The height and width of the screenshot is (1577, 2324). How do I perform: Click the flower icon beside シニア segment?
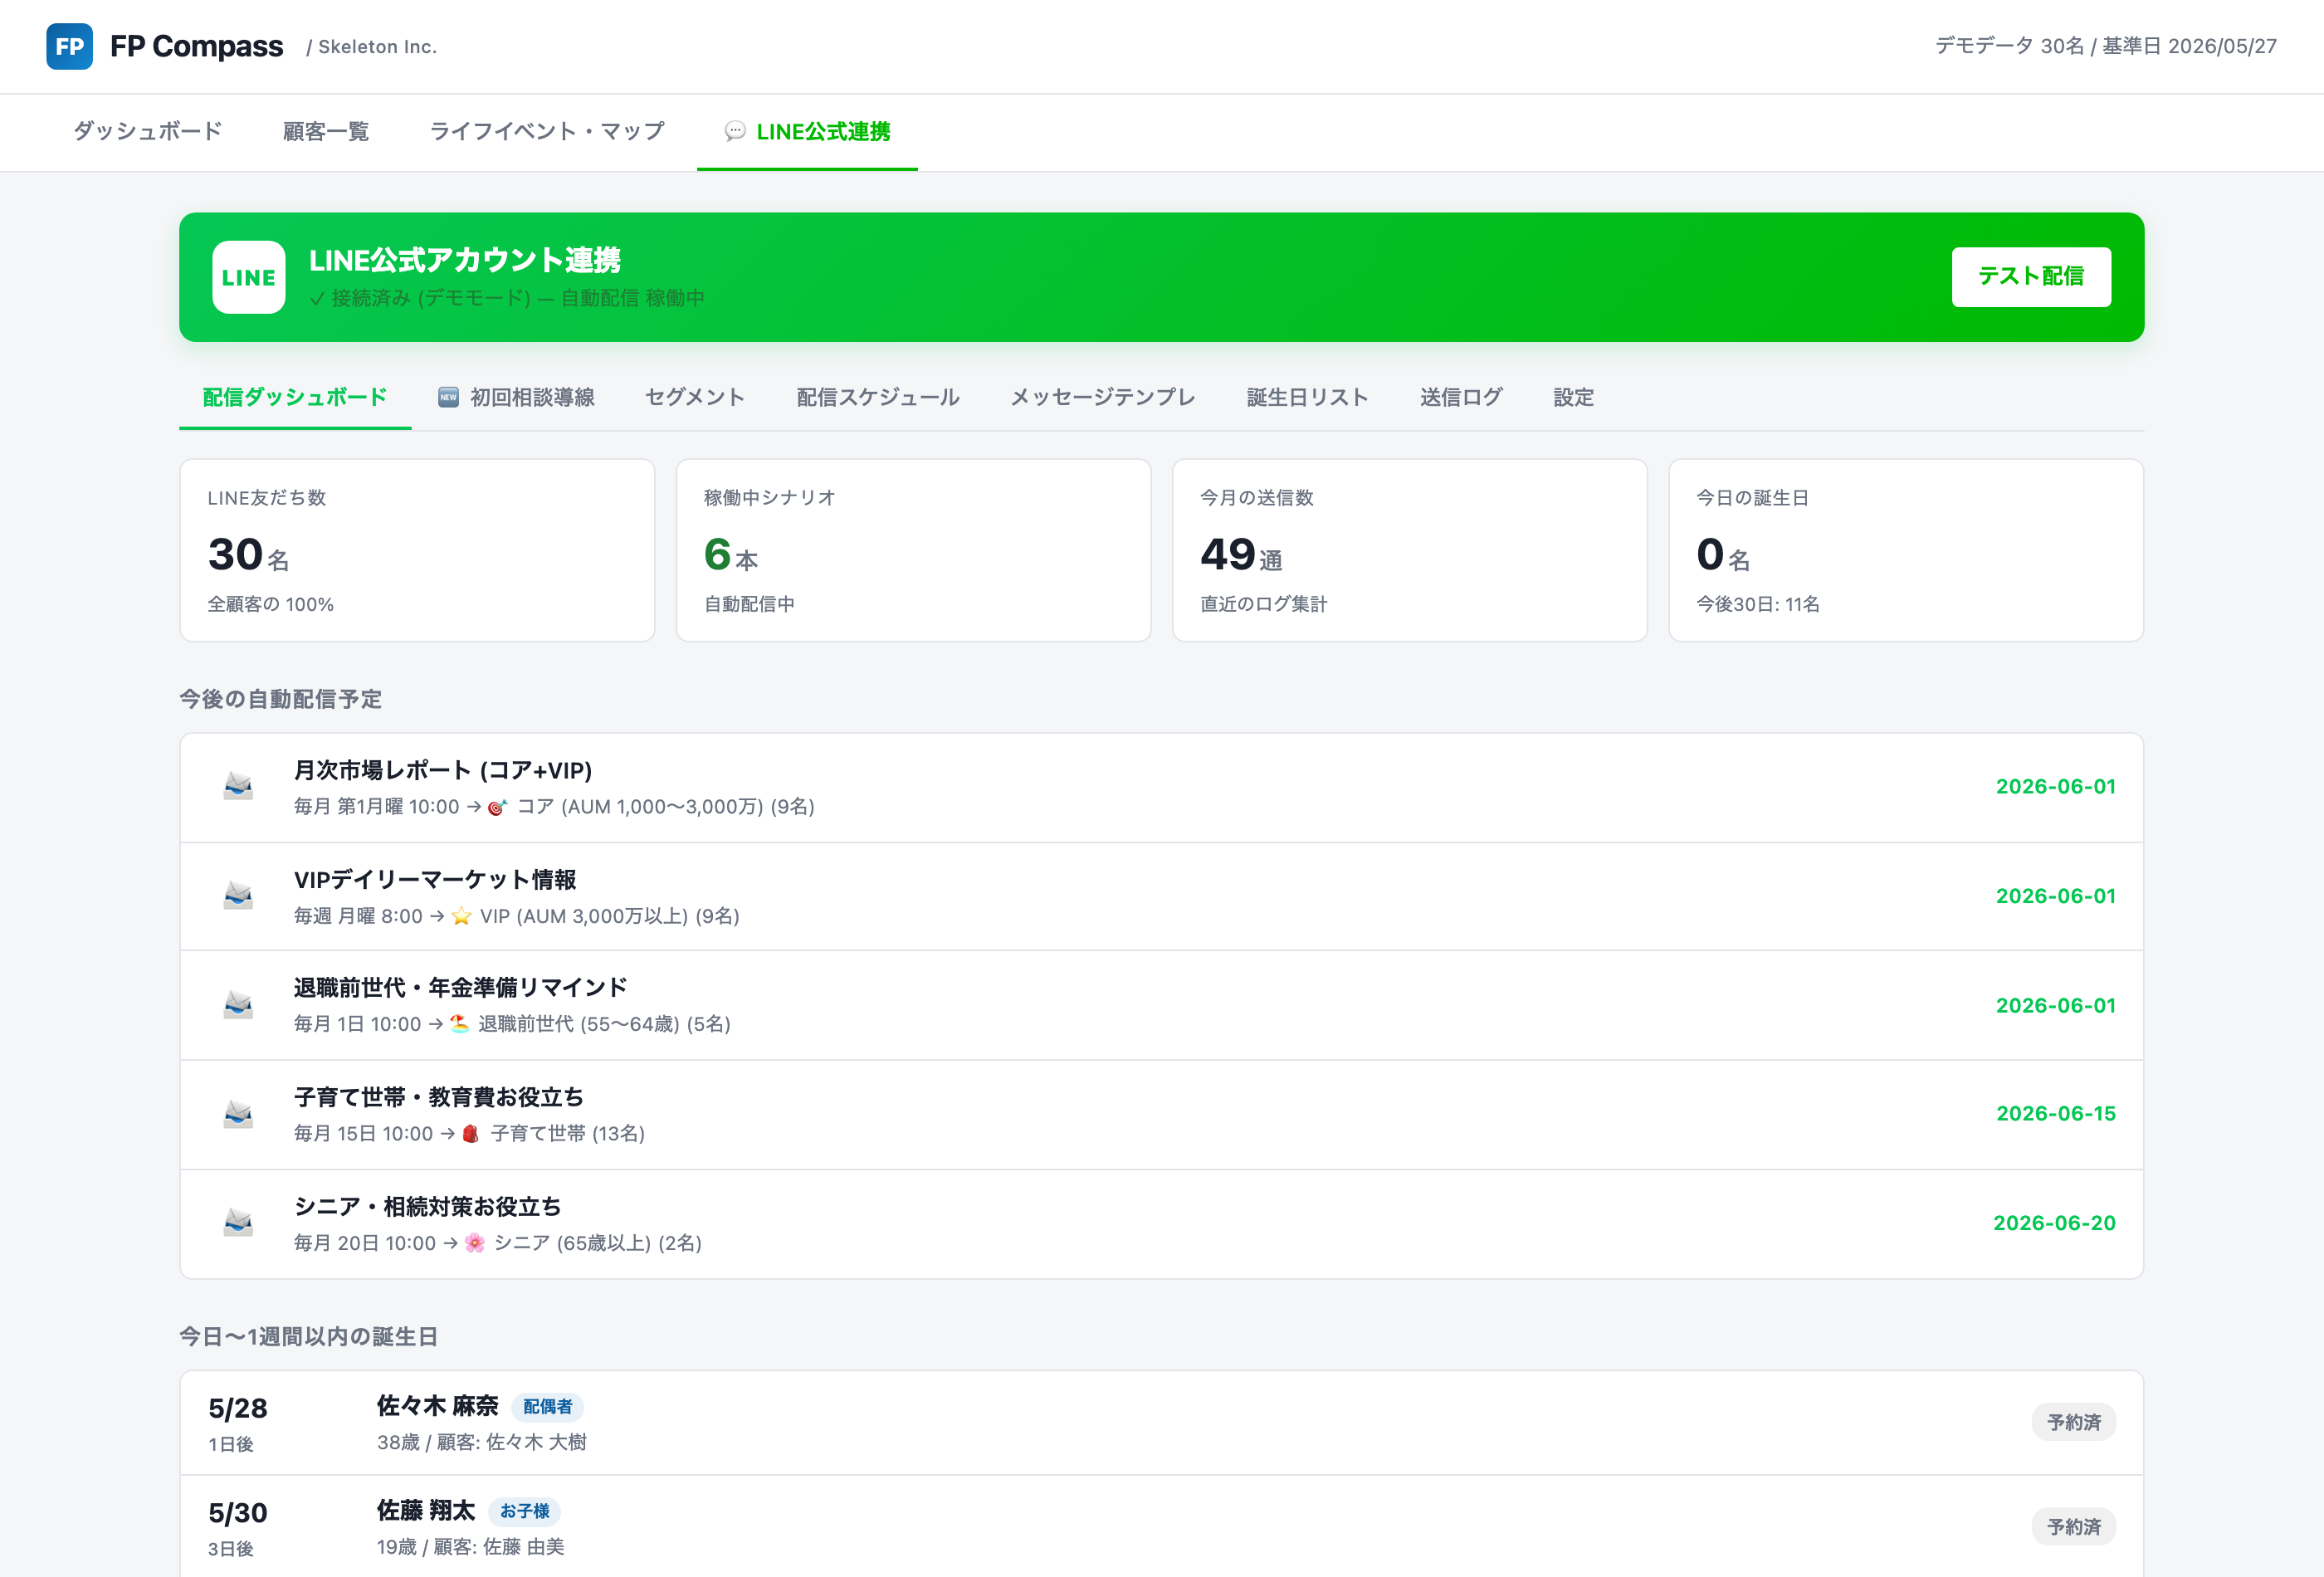pyautogui.click(x=475, y=1243)
